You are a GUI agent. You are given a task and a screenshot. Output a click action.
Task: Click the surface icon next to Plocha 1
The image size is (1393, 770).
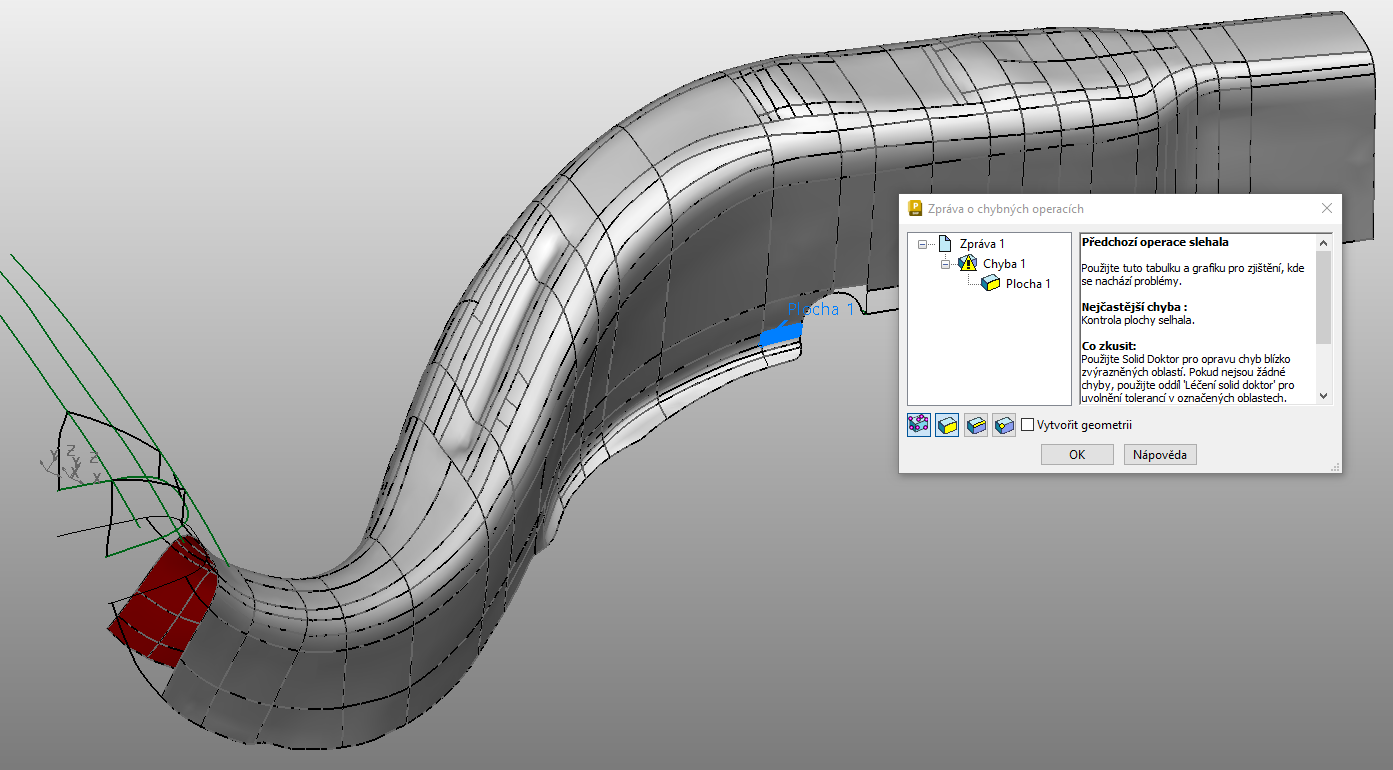[988, 283]
